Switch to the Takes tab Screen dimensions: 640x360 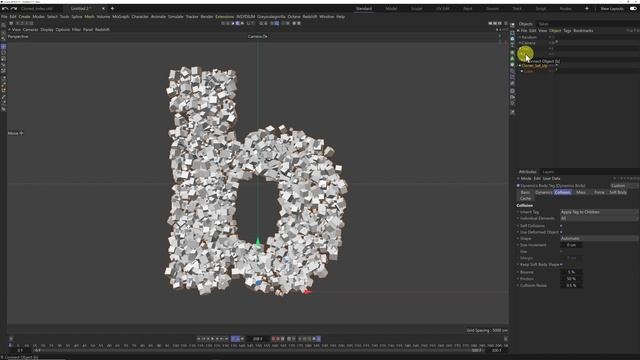(543, 24)
